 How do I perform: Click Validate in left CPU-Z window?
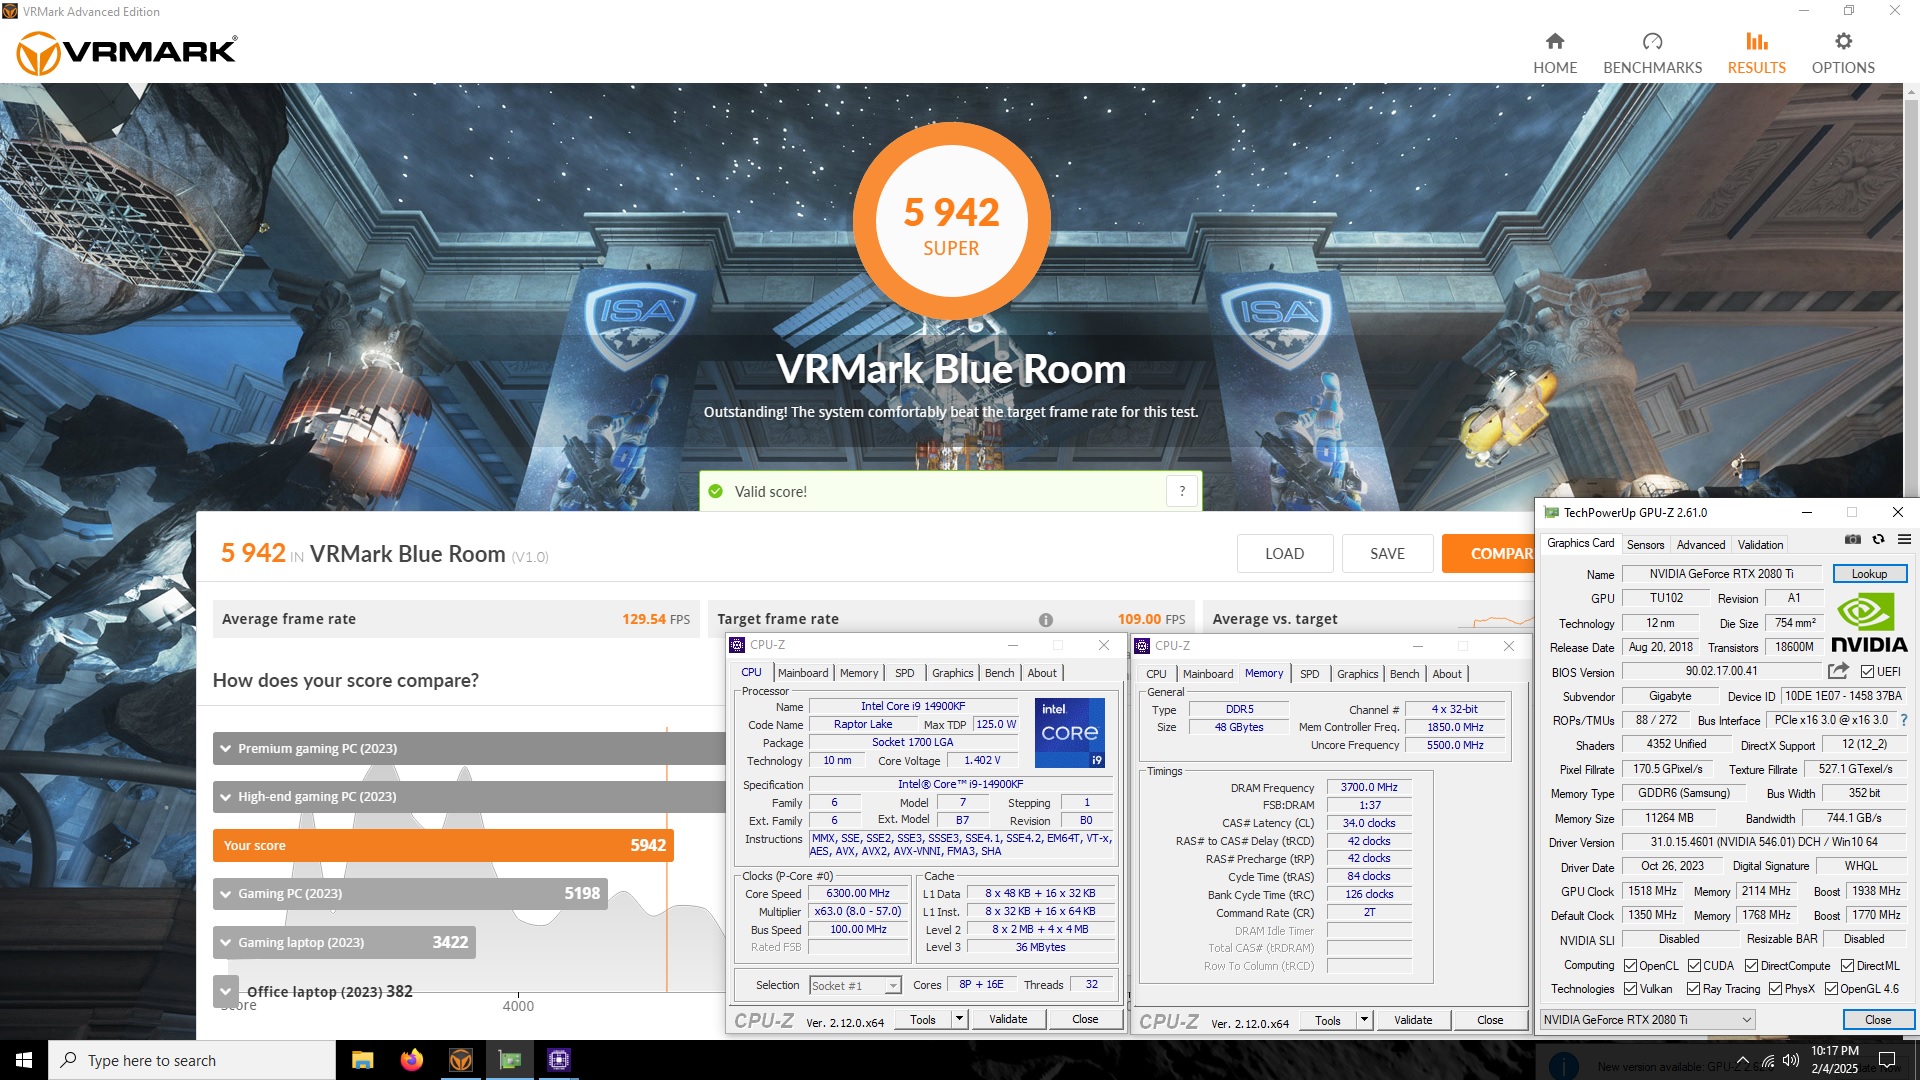pyautogui.click(x=1008, y=1019)
